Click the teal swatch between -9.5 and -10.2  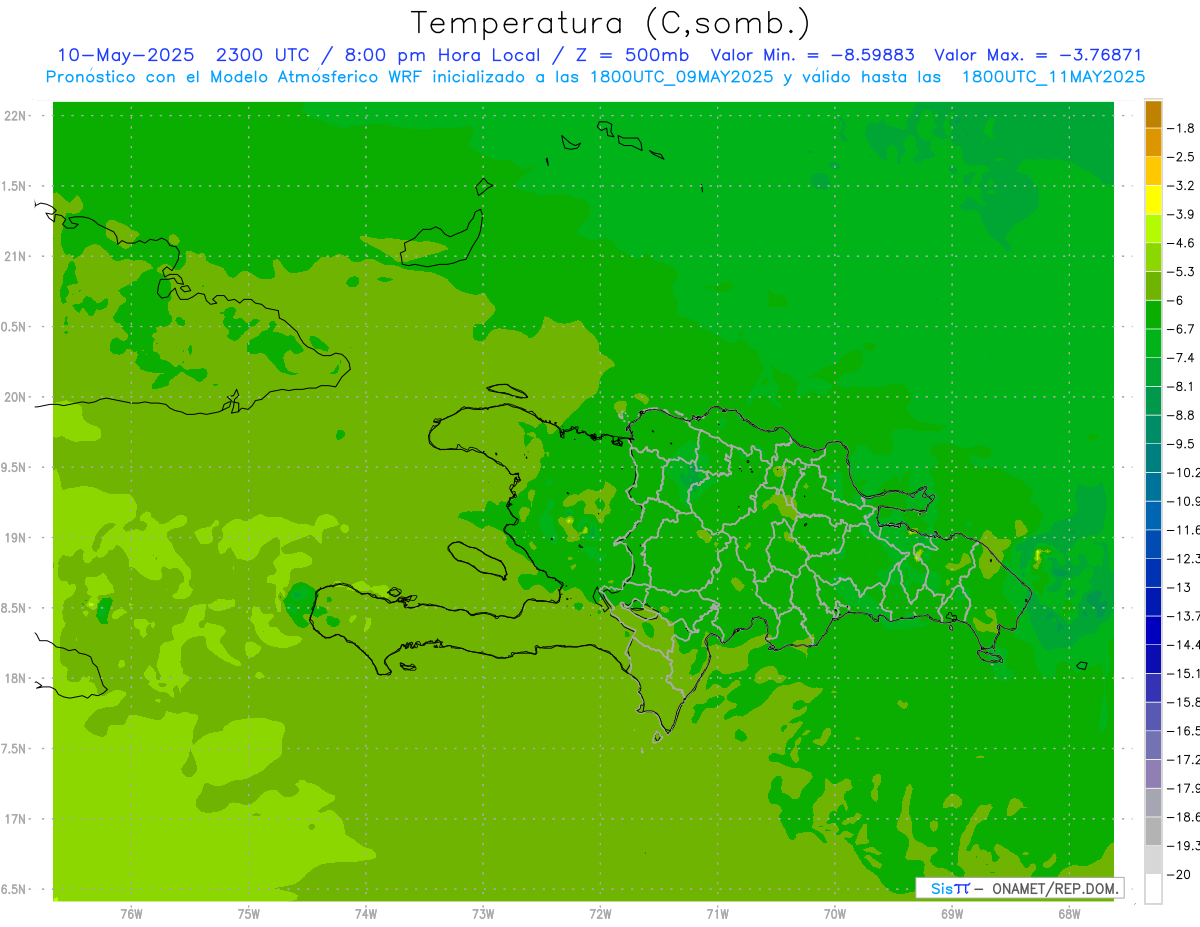(x=1153, y=458)
